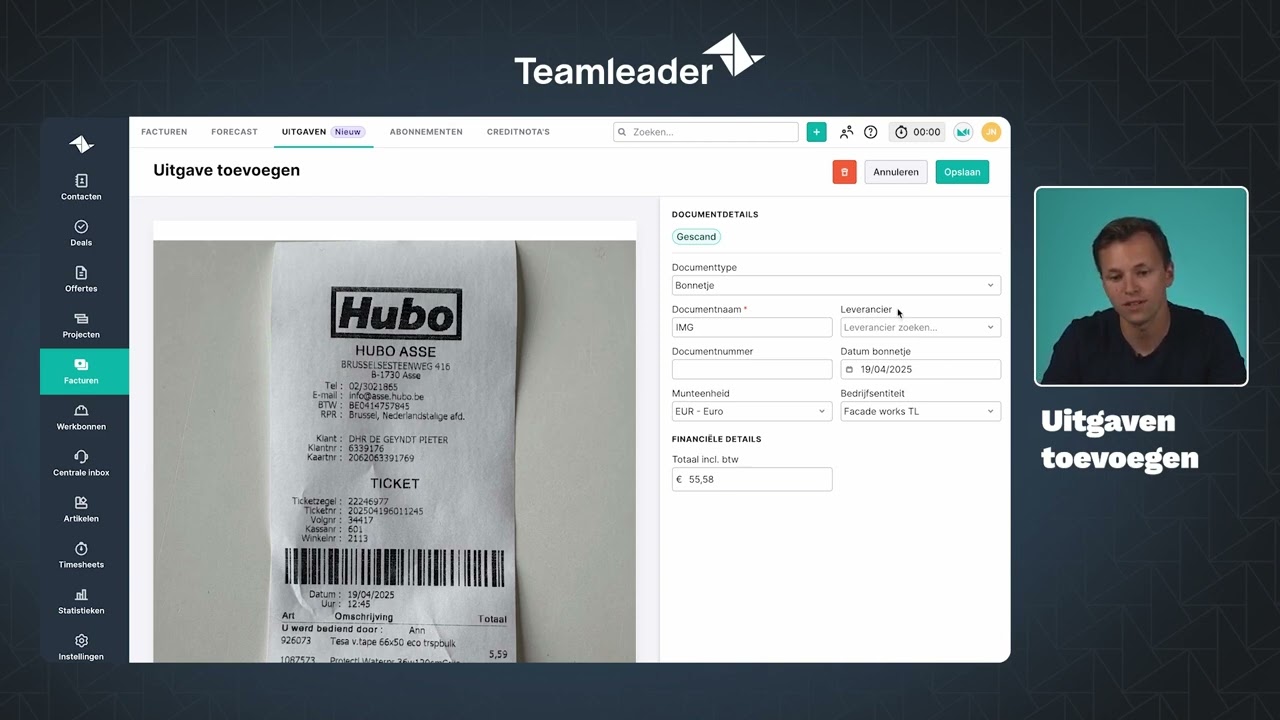The width and height of the screenshot is (1280, 720).
Task: Switch to the Facturen tab
Action: pyautogui.click(x=164, y=132)
